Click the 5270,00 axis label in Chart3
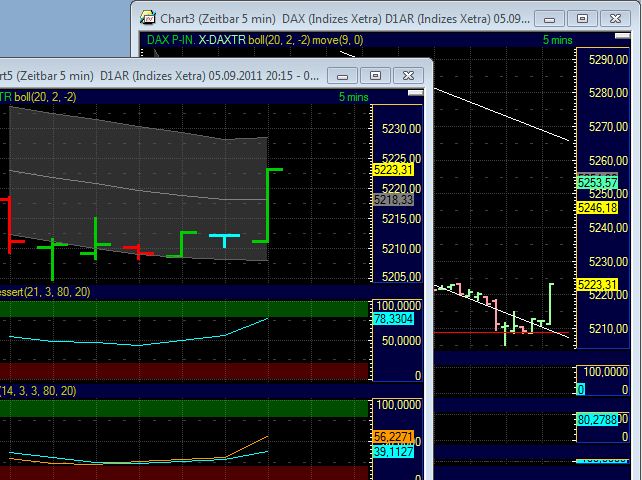 pos(608,127)
